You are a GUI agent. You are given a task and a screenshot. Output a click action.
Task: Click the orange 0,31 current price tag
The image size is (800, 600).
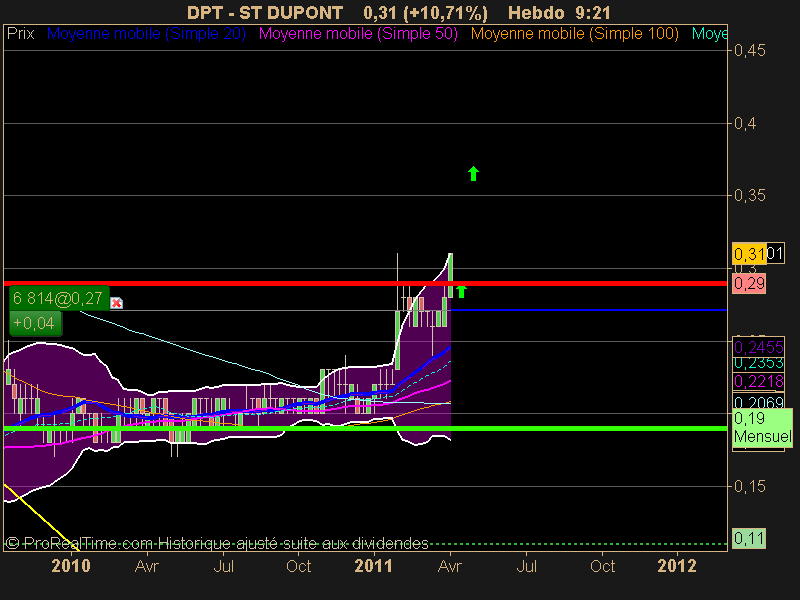(x=749, y=254)
